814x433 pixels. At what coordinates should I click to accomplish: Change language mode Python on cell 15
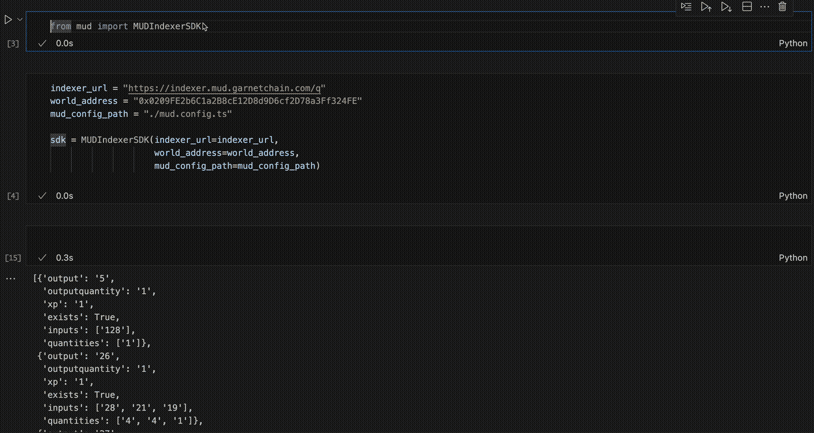click(793, 258)
